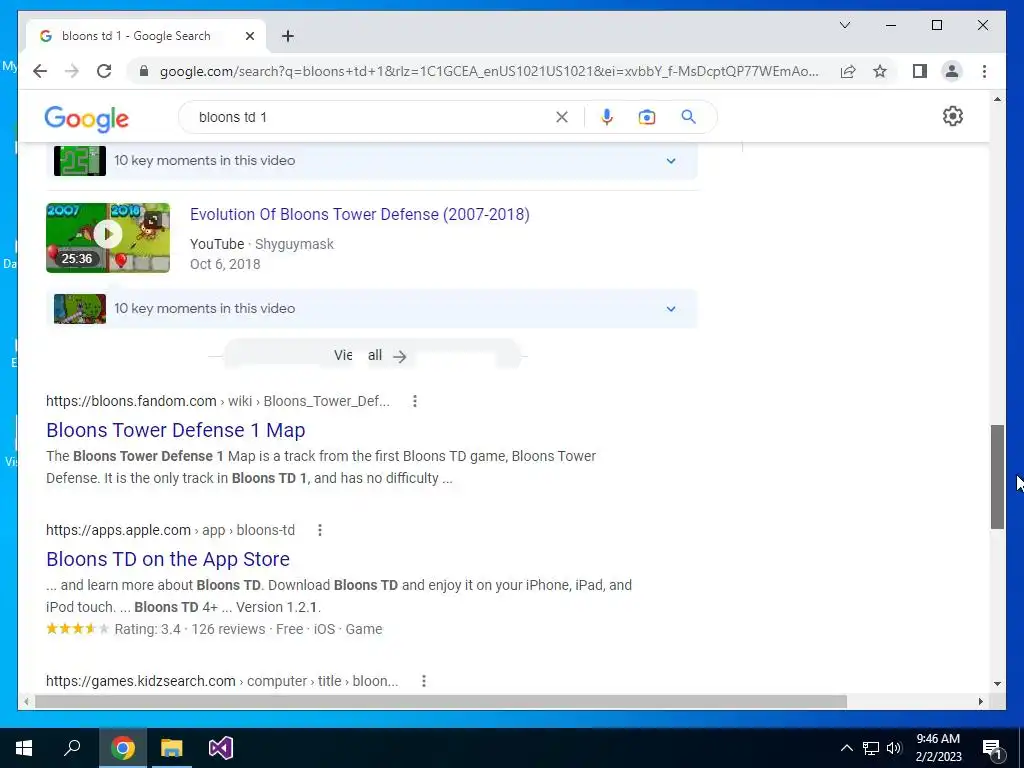Open the thumbnail in the first key moments row
The height and width of the screenshot is (768, 1024).
pyautogui.click(x=80, y=161)
